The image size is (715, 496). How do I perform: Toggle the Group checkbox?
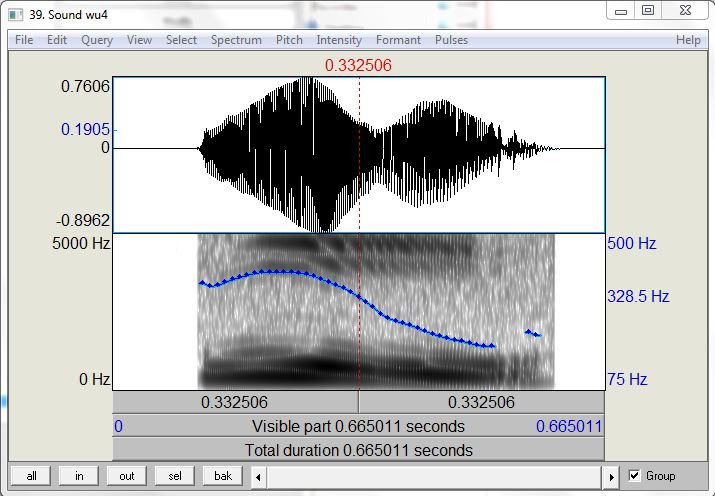634,476
